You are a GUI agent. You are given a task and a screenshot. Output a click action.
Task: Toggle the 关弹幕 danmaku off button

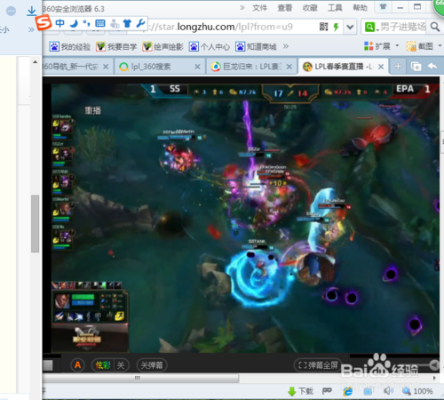click(x=152, y=365)
